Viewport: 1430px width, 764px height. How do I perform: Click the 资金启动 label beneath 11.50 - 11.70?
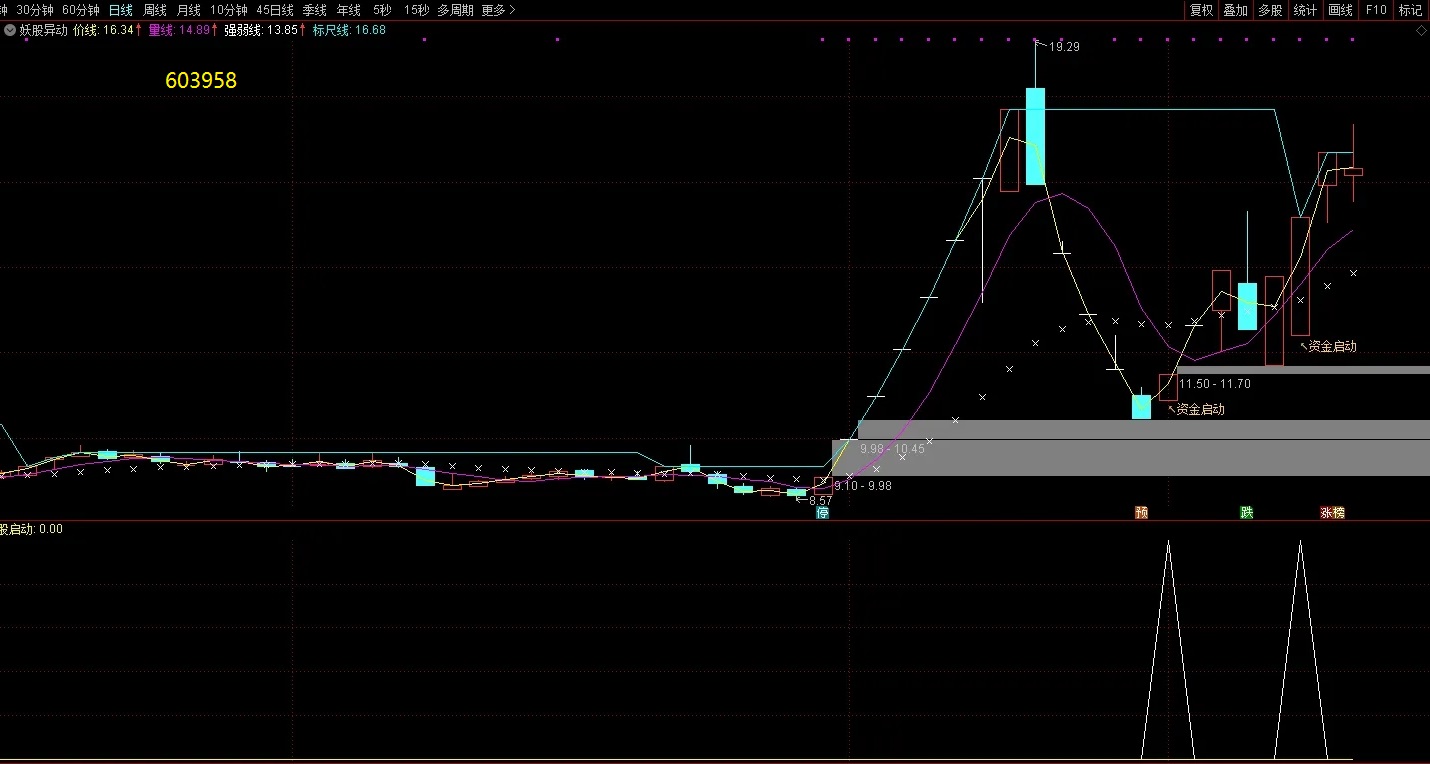(1200, 409)
